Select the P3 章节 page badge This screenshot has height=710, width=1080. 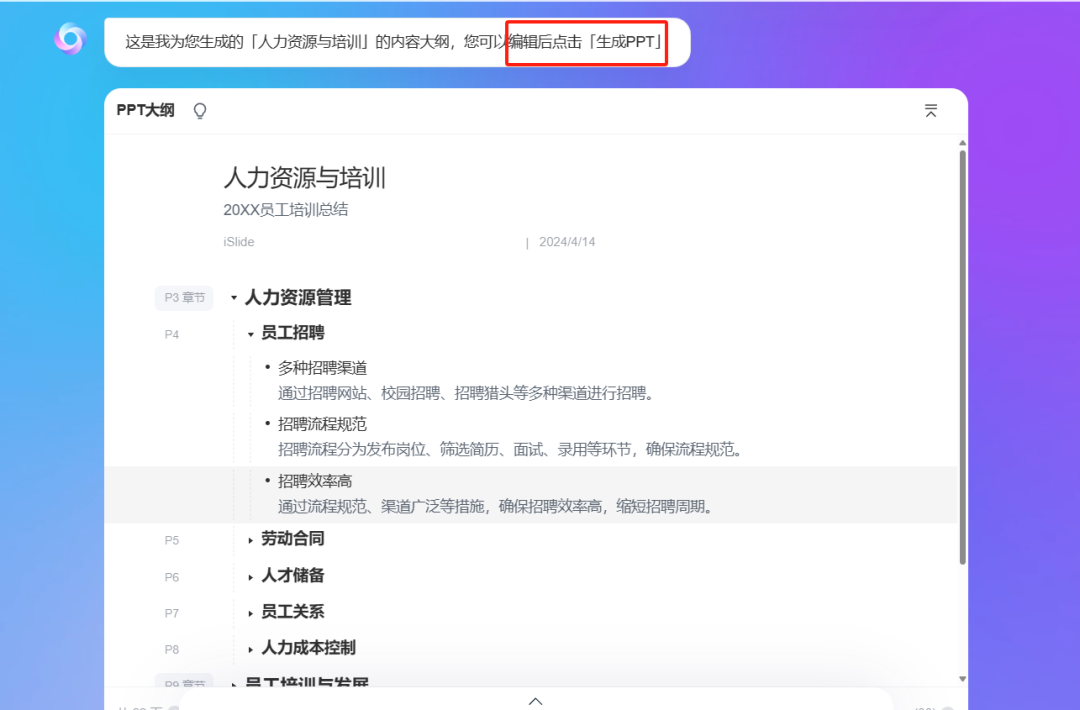click(184, 297)
